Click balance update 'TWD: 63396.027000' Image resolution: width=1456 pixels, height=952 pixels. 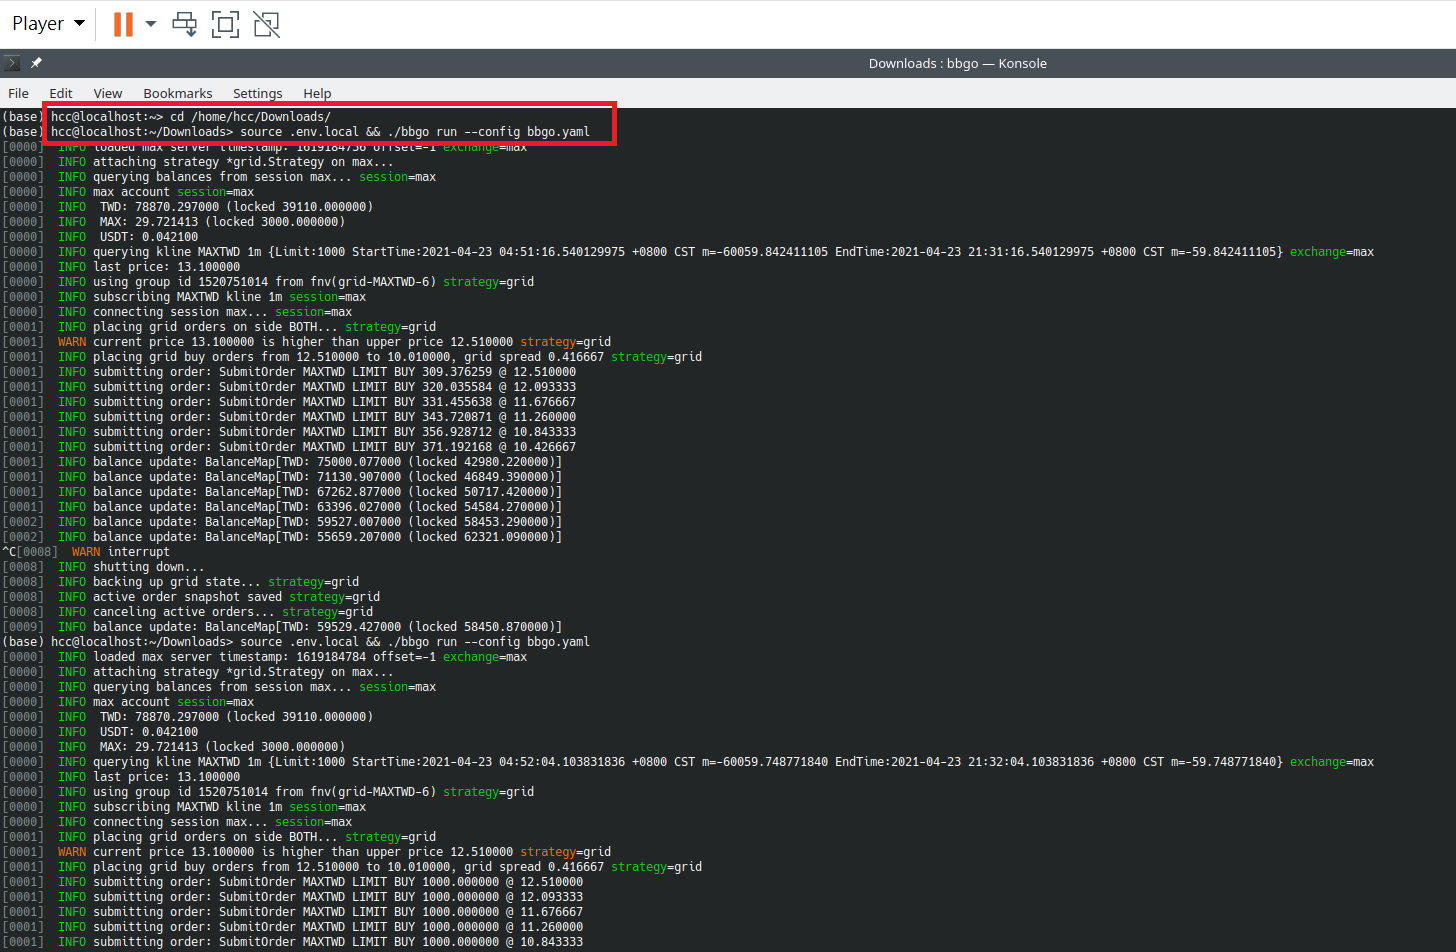click(x=283, y=507)
